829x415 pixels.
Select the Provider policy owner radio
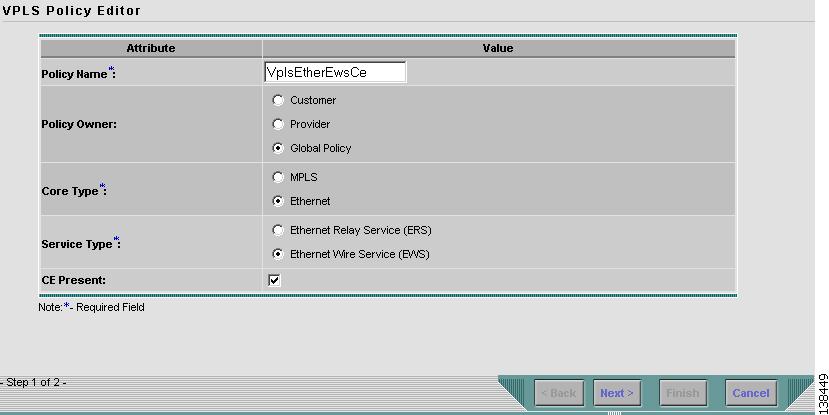pyautogui.click(x=278, y=124)
